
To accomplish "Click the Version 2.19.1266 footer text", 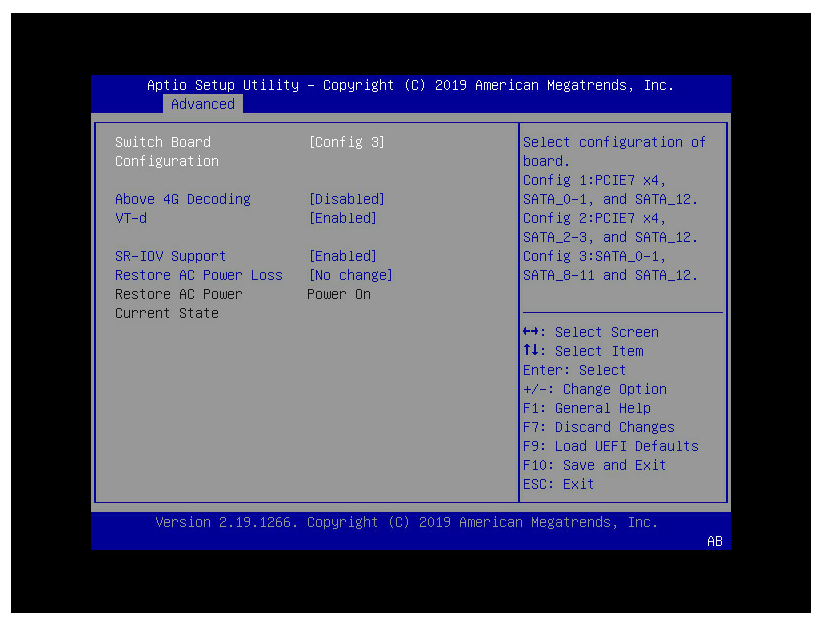I will (406, 522).
